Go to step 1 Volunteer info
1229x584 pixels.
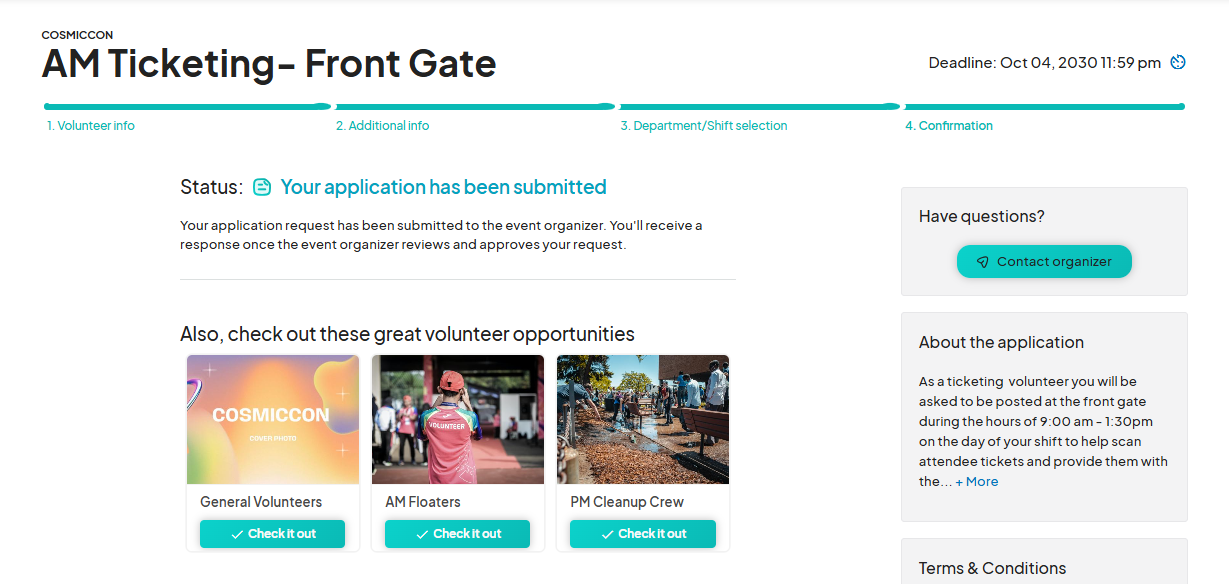91,126
